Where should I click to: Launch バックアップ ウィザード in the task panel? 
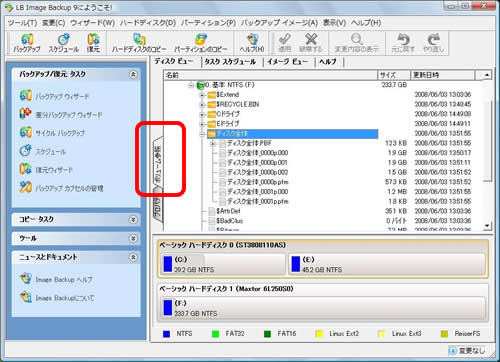coord(54,96)
